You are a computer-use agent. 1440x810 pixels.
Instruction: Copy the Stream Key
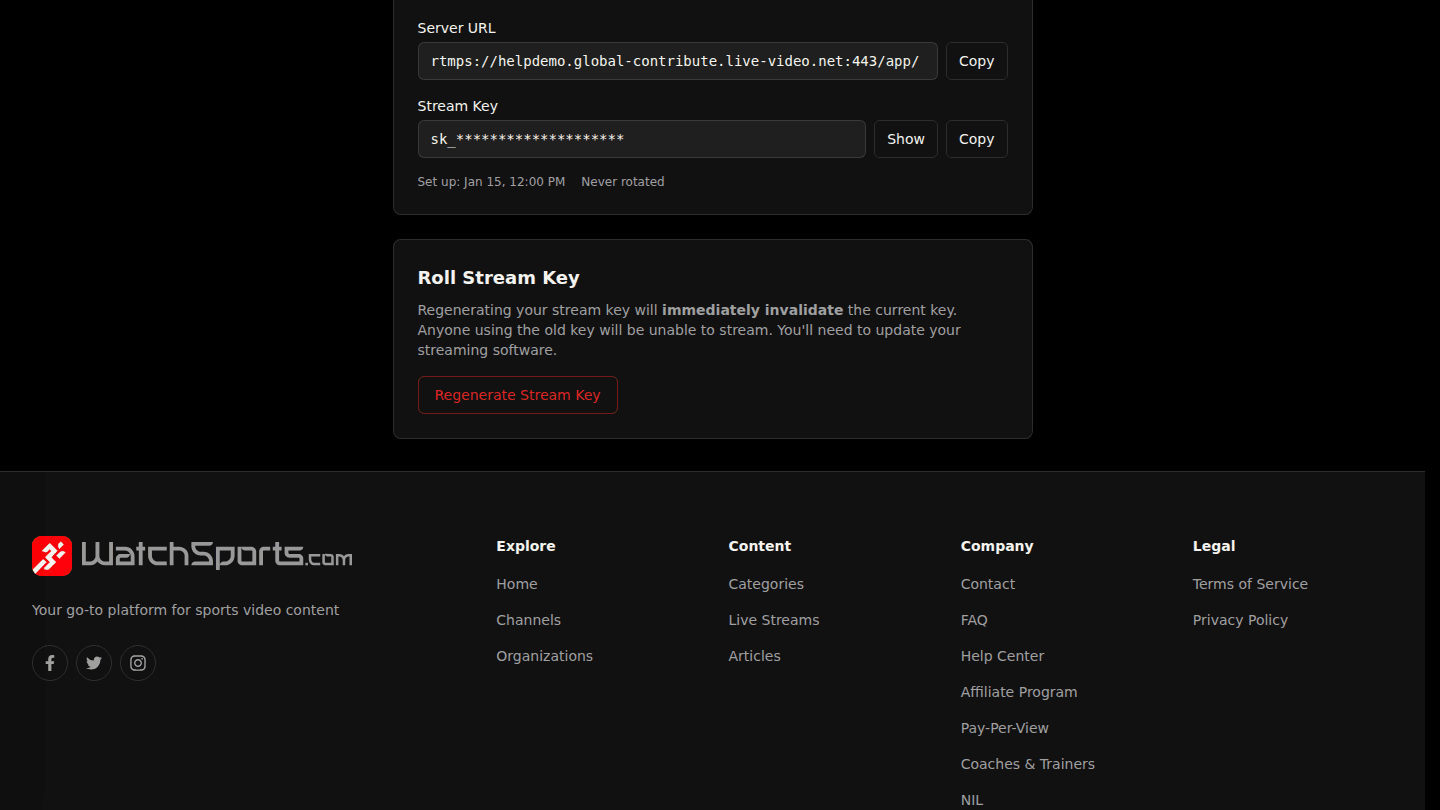click(976, 139)
